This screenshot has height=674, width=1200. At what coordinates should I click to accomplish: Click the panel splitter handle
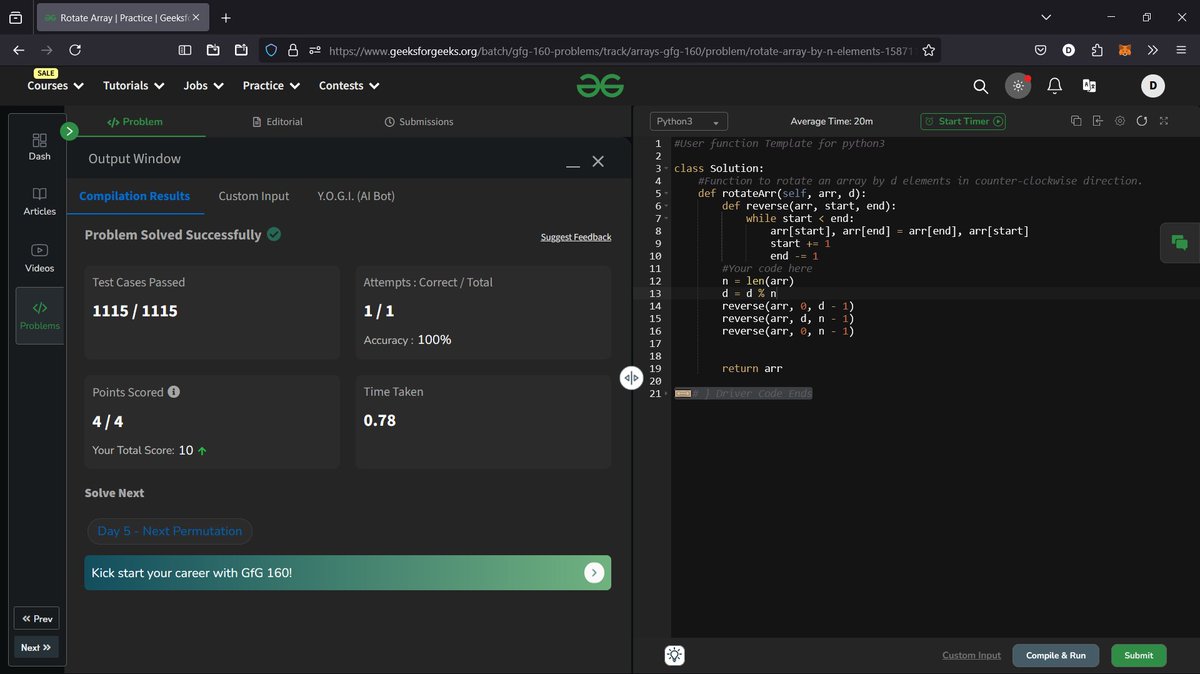(632, 378)
